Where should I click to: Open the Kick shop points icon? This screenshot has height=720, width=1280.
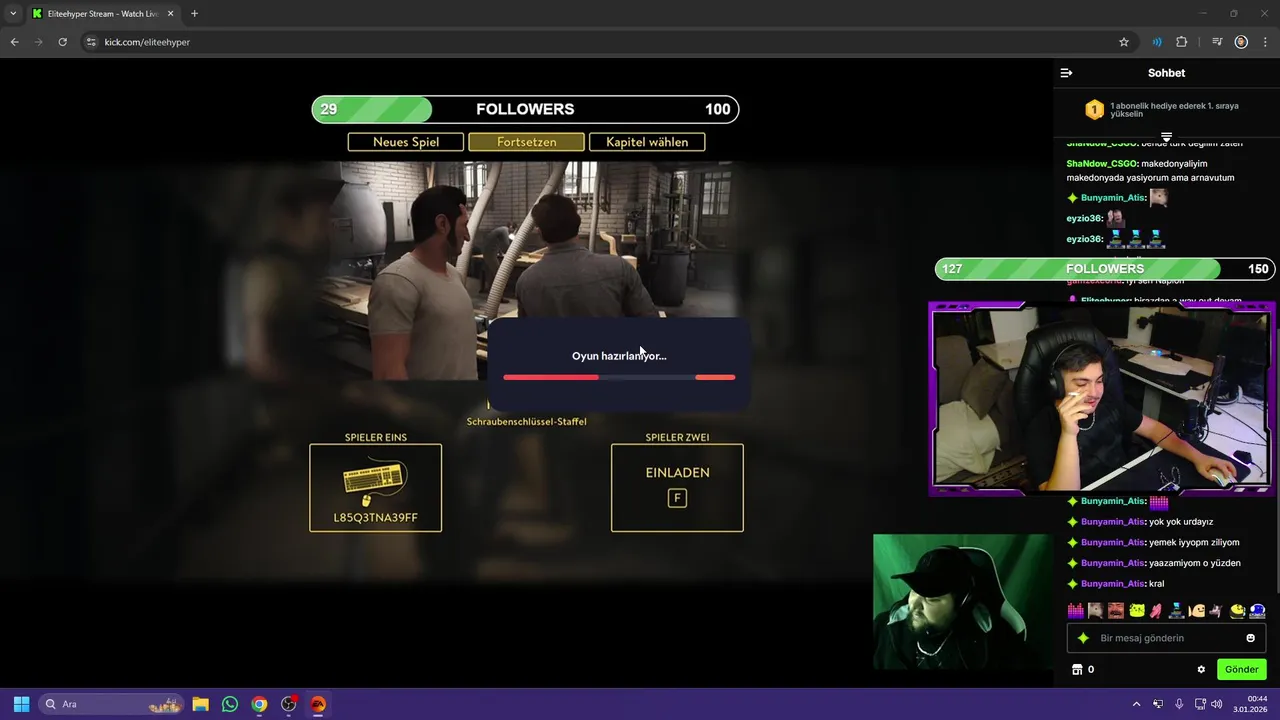1077,669
